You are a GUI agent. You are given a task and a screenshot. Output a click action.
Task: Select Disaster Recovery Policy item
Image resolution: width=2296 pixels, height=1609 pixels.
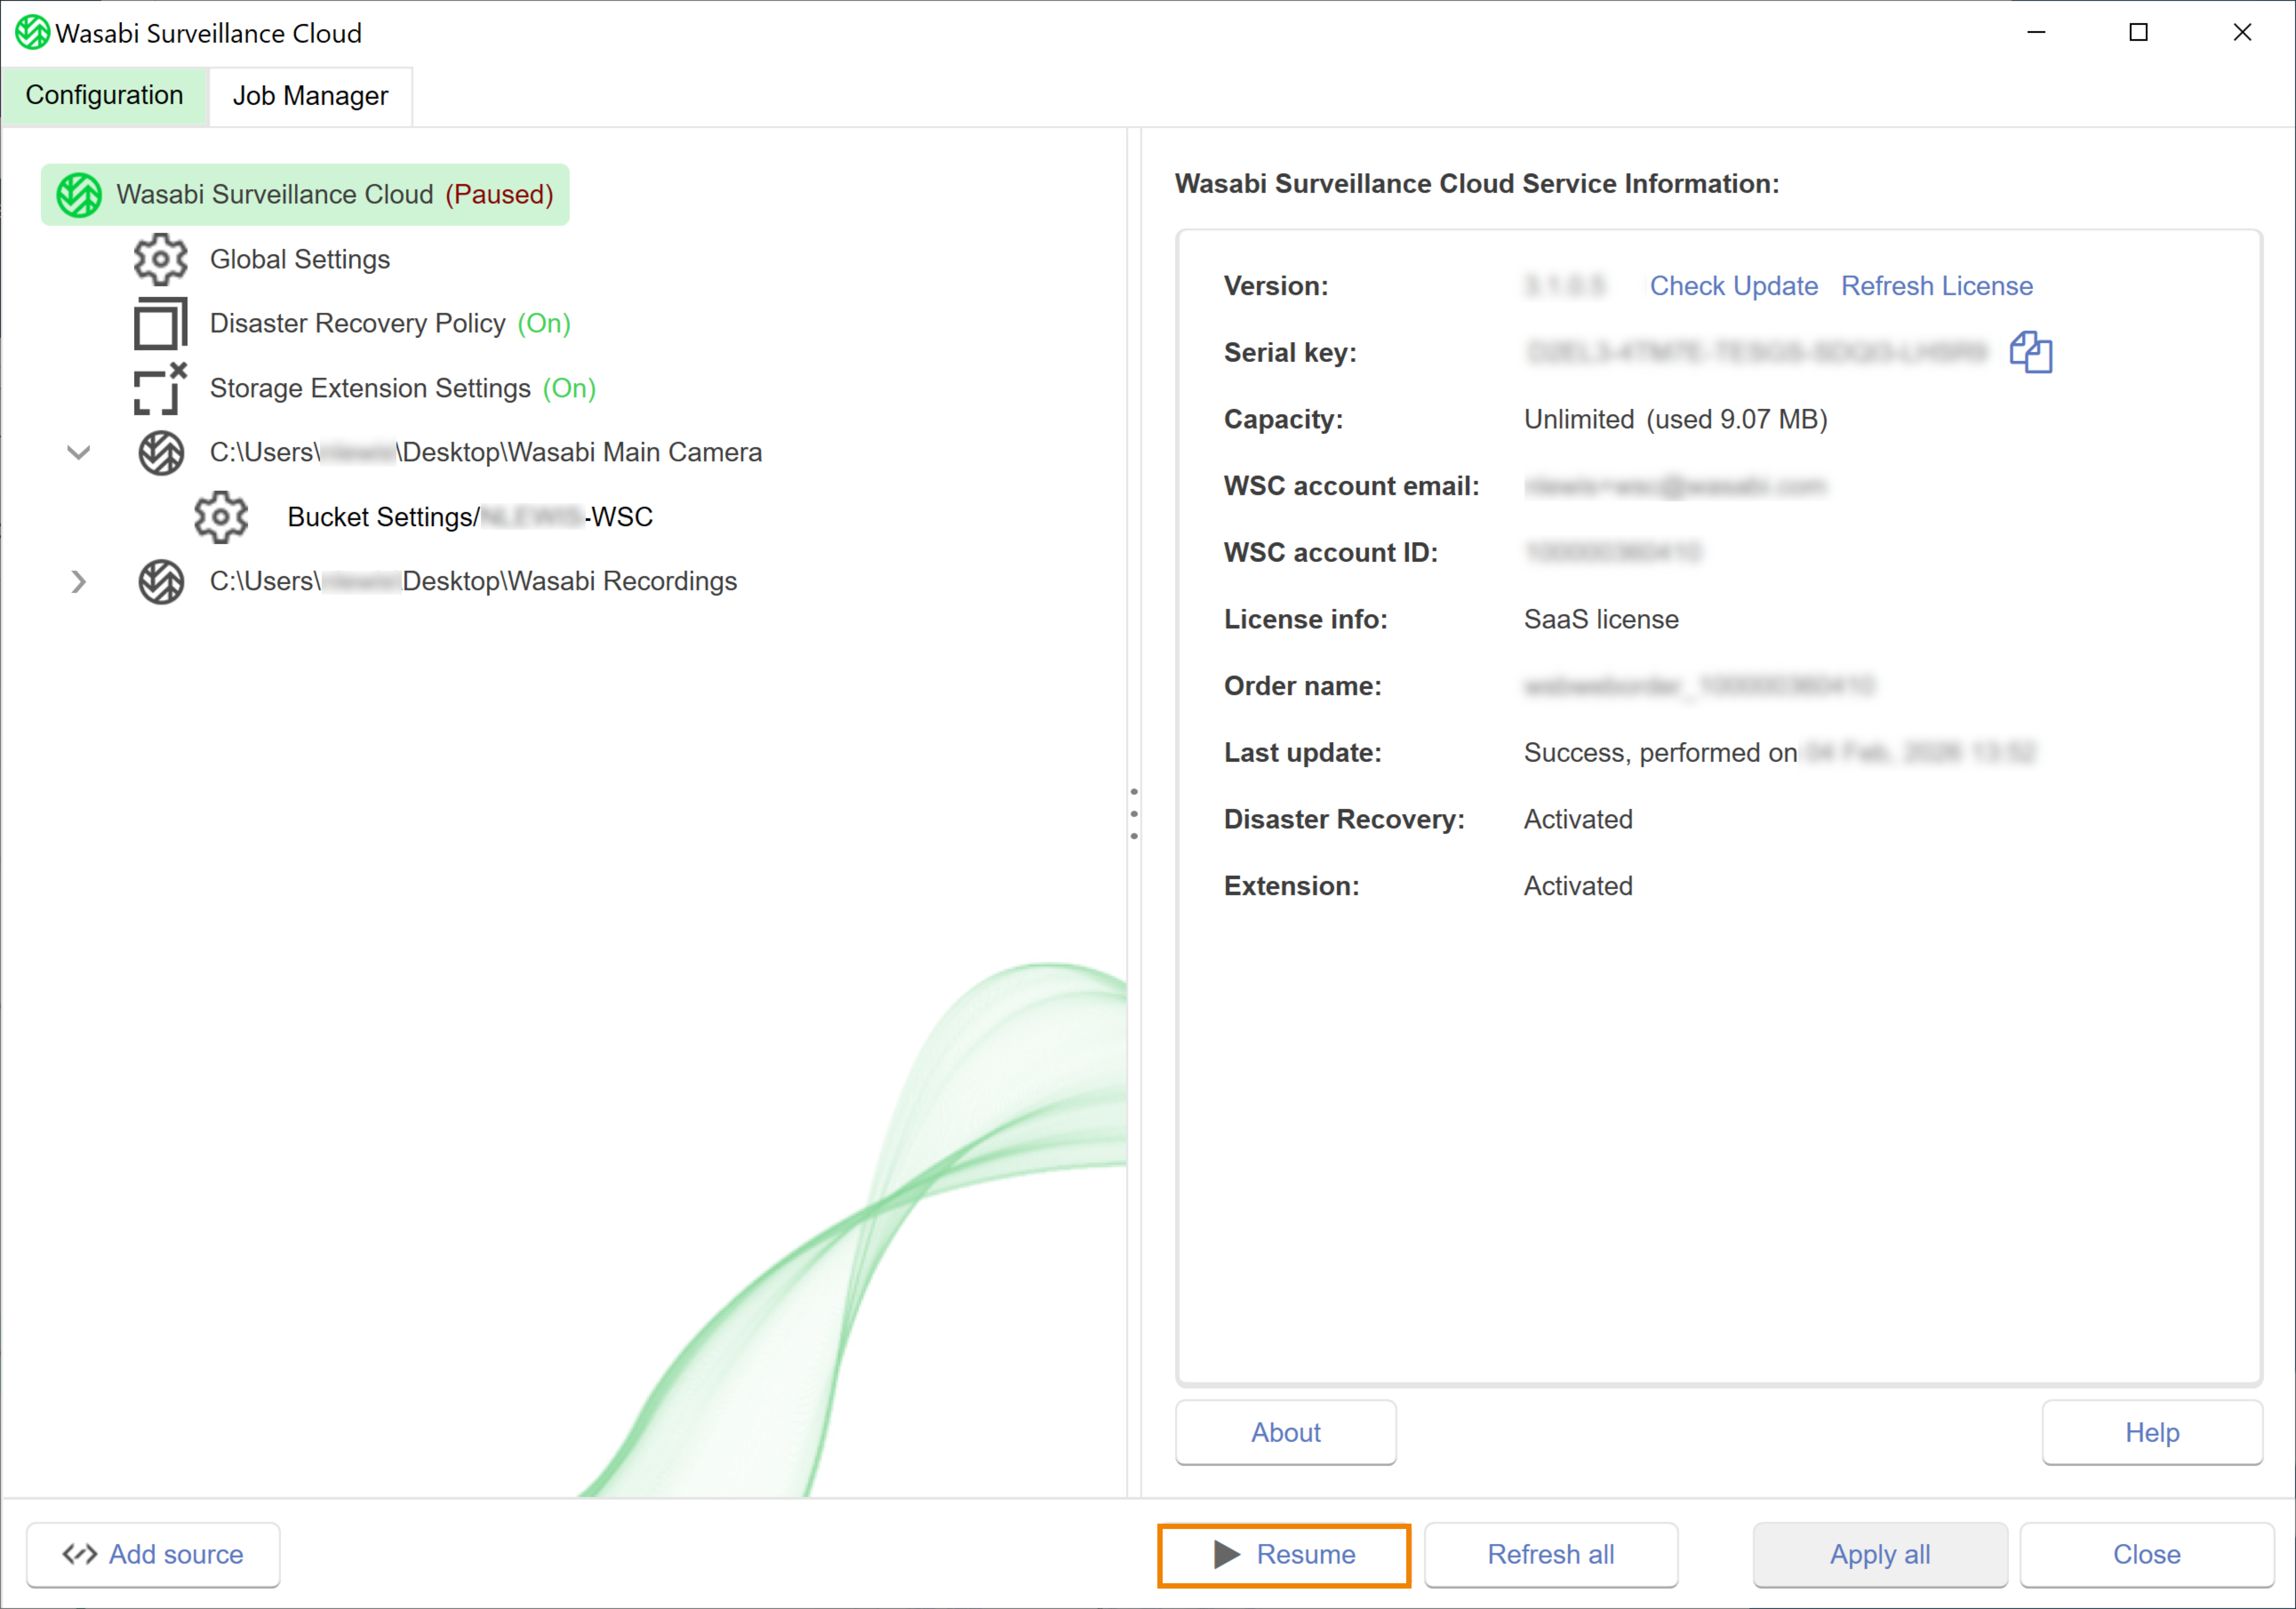coord(390,324)
